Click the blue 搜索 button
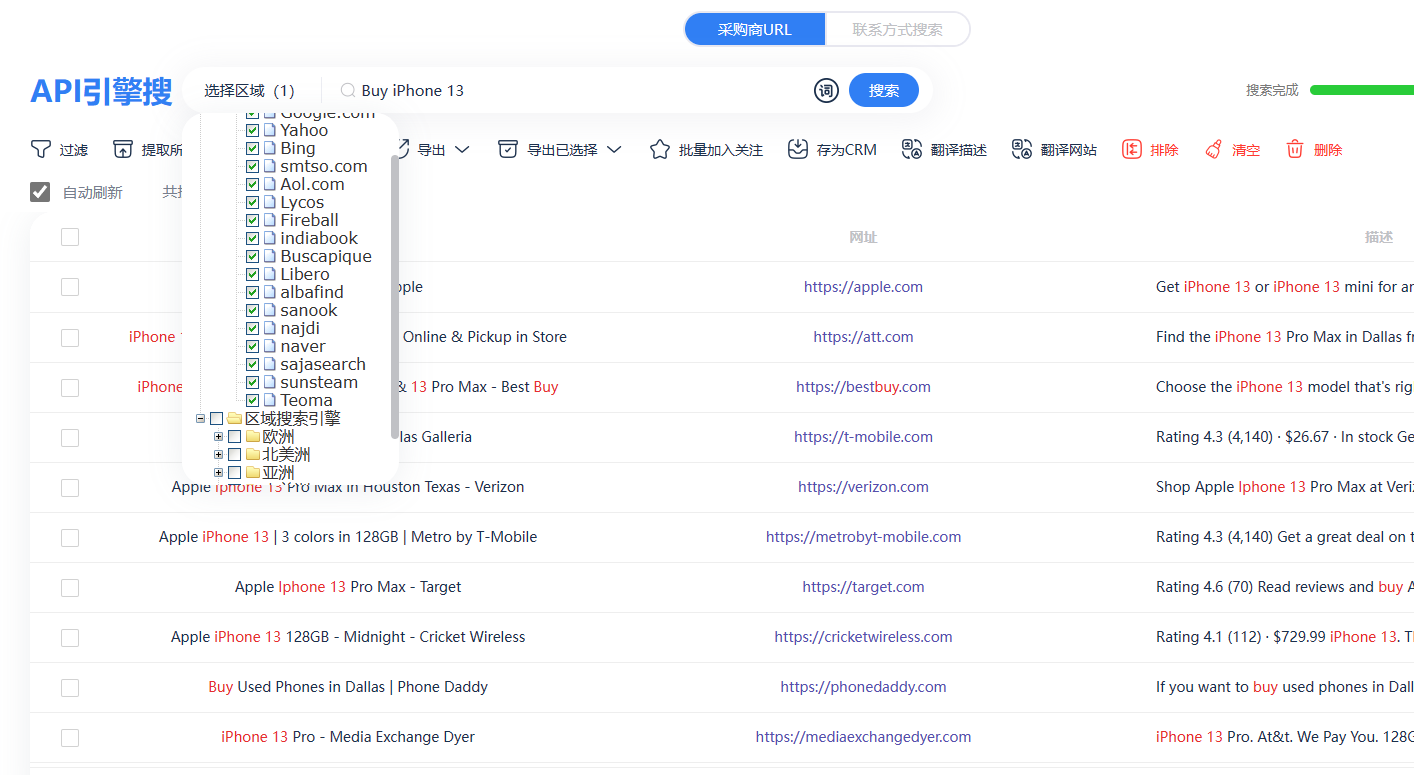This screenshot has width=1414, height=775. click(x=884, y=90)
